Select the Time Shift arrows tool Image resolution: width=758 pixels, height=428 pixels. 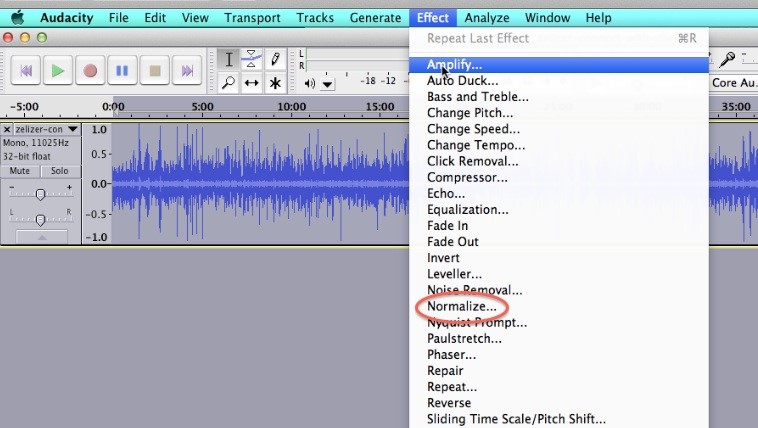coord(251,83)
